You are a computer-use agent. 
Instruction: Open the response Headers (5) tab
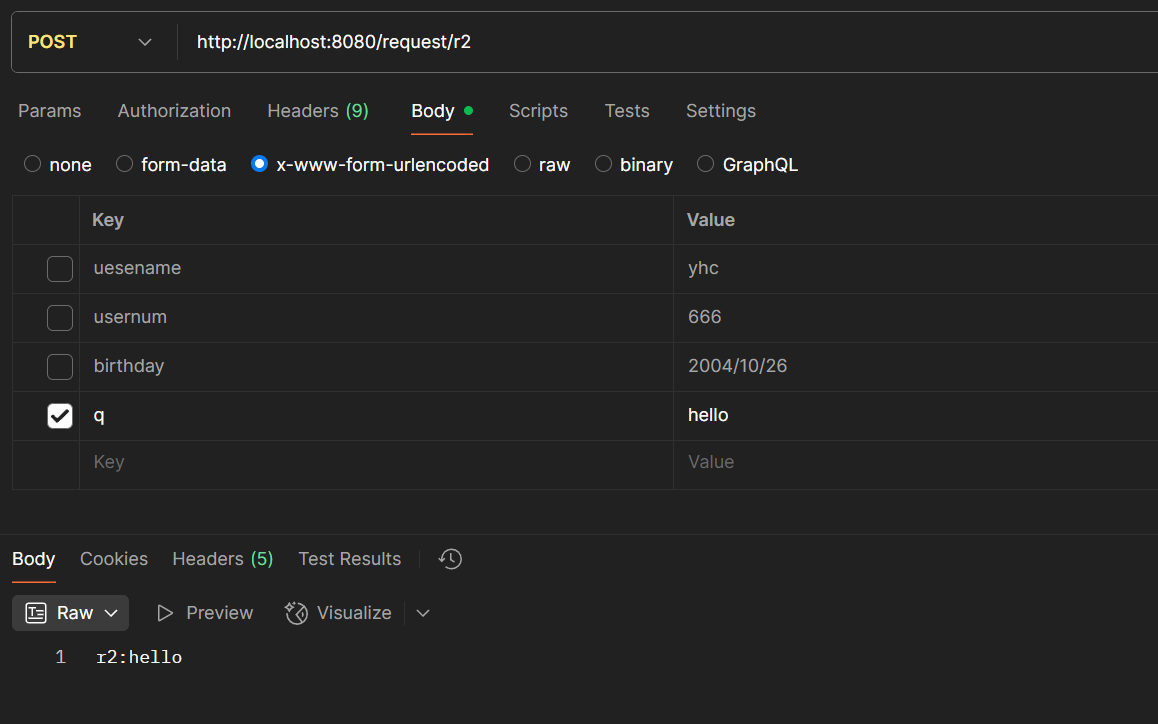(222, 559)
